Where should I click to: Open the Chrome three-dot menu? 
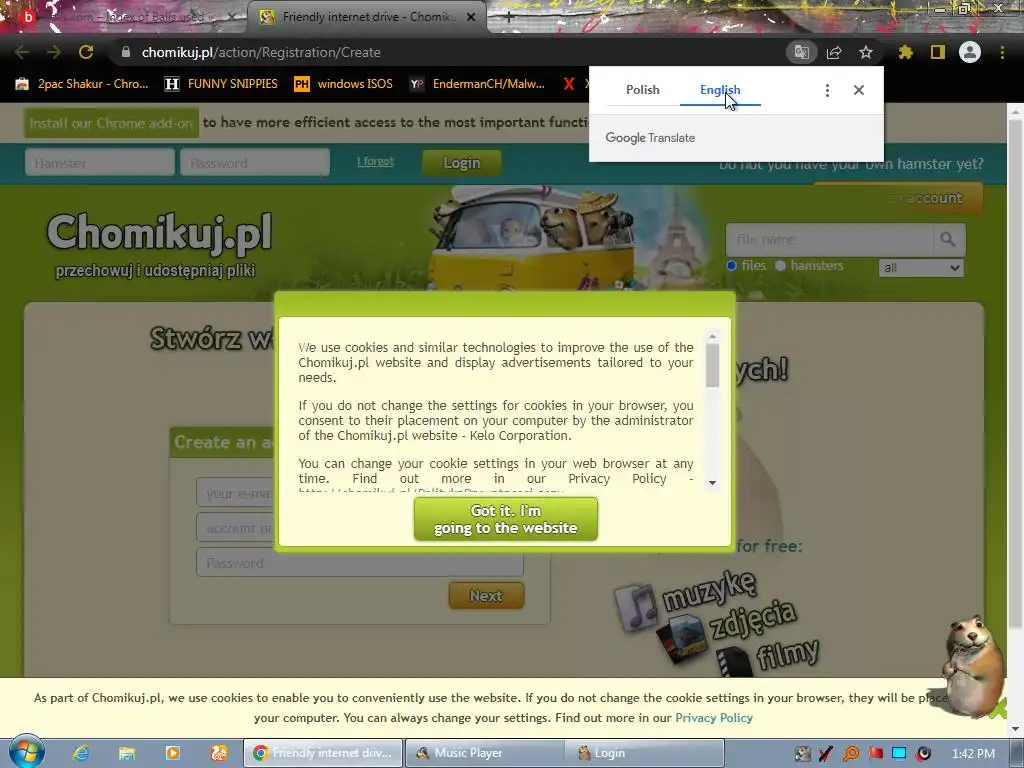1002,52
